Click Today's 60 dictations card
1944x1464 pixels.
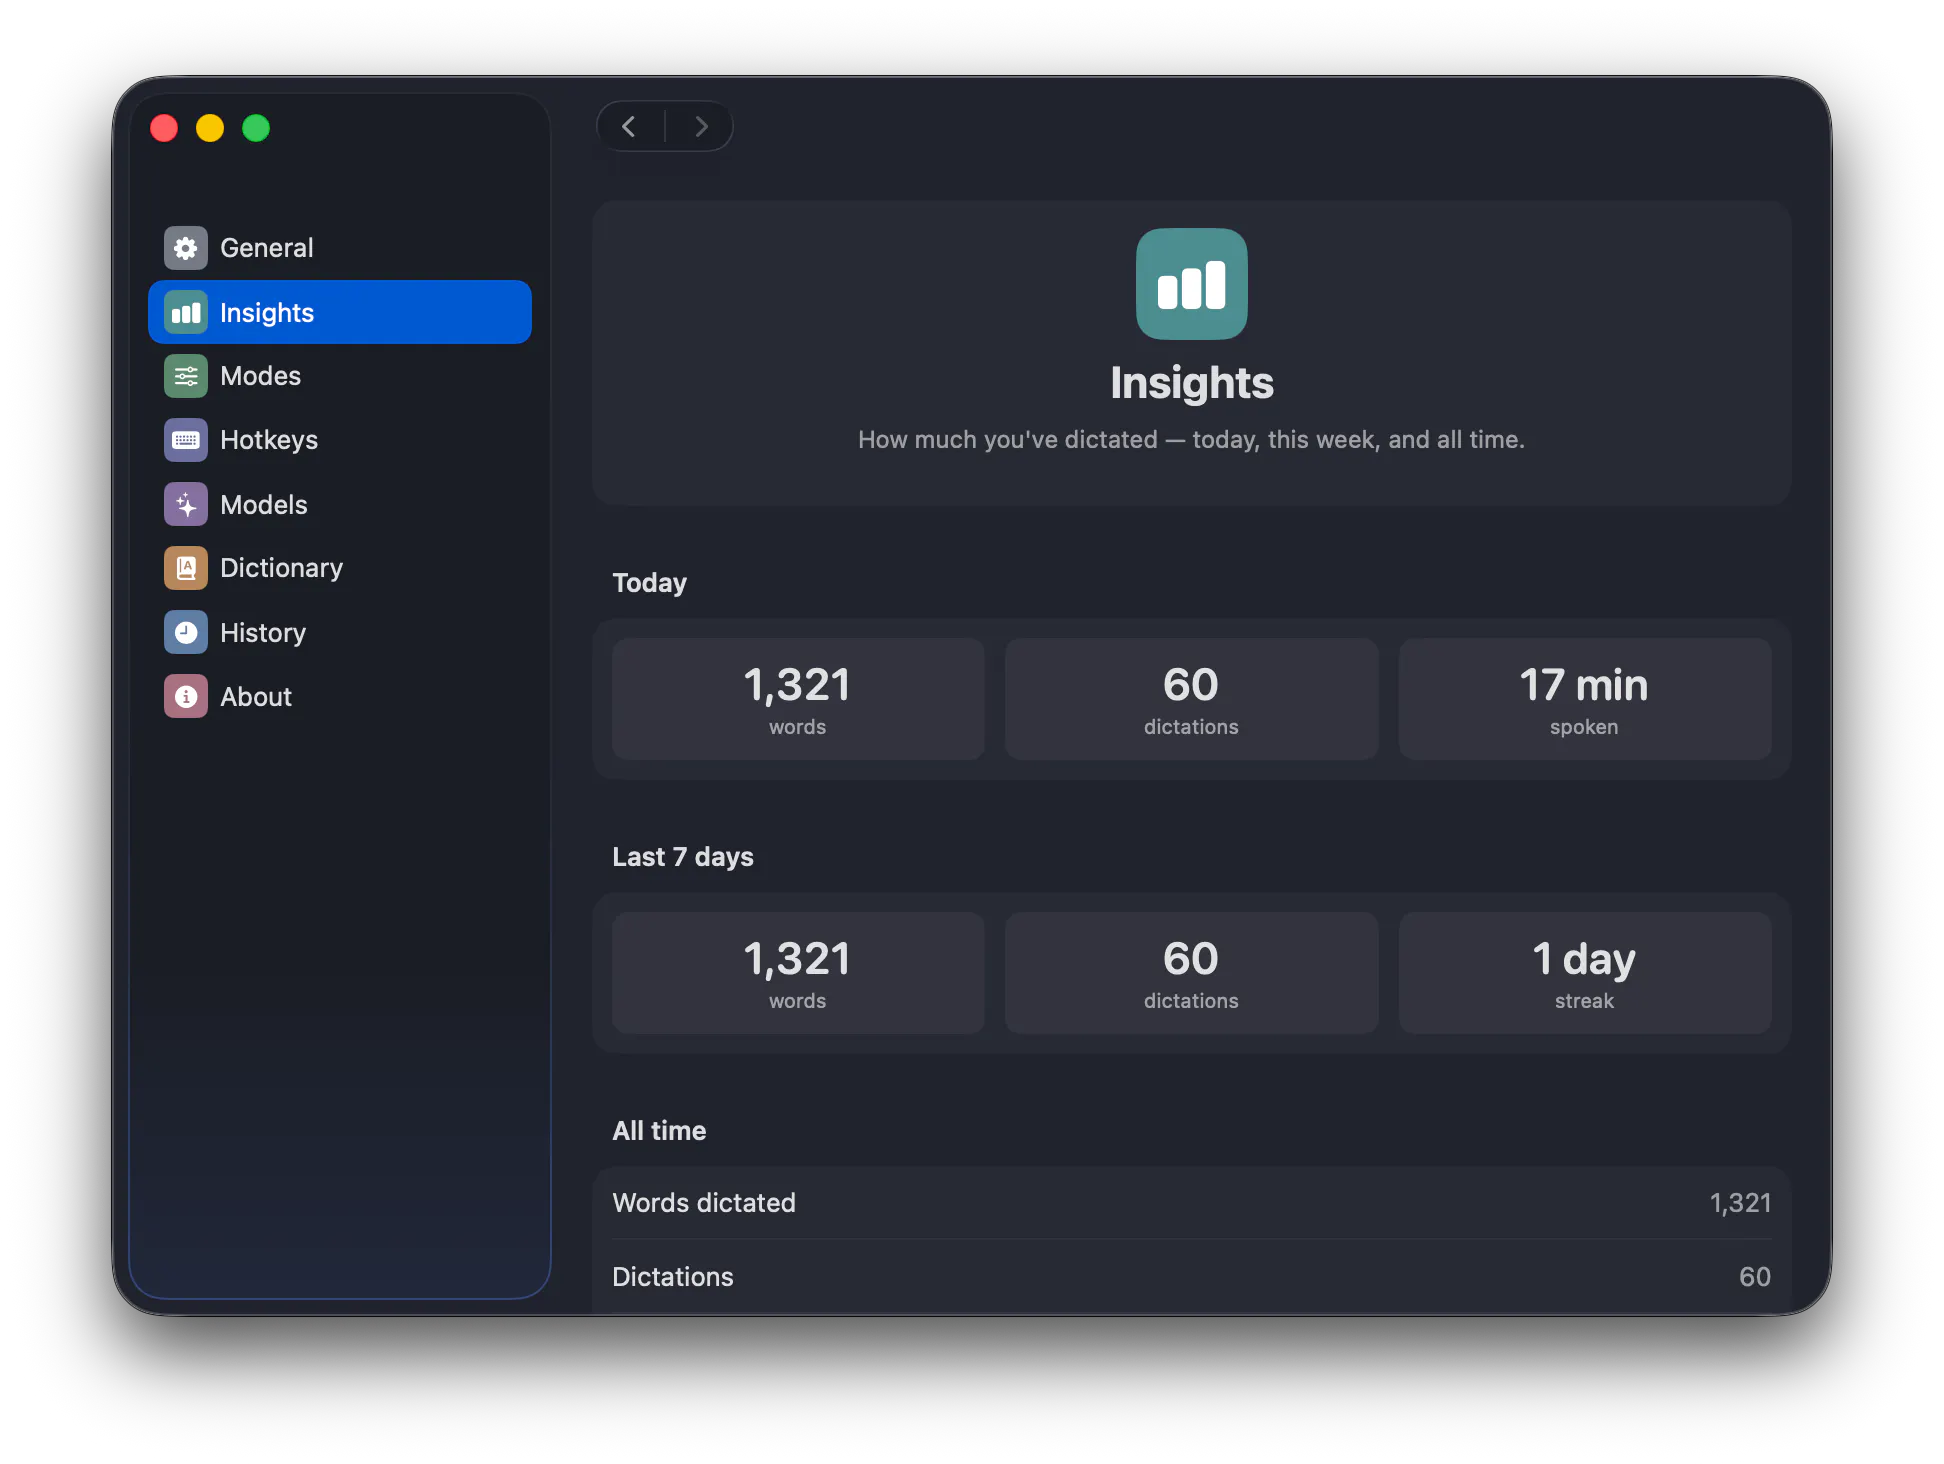pos(1191,699)
